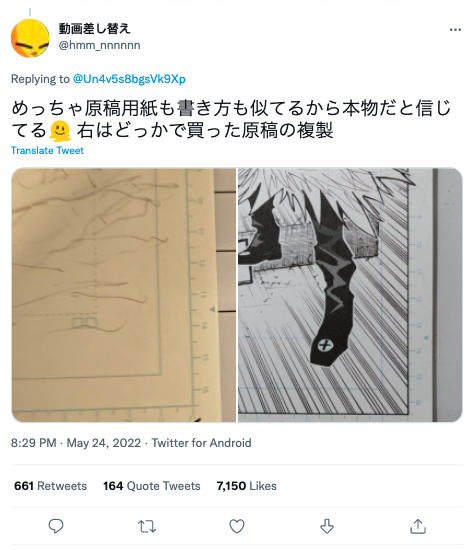Open the share upload icon
The width and height of the screenshot is (475, 550).
[418, 526]
